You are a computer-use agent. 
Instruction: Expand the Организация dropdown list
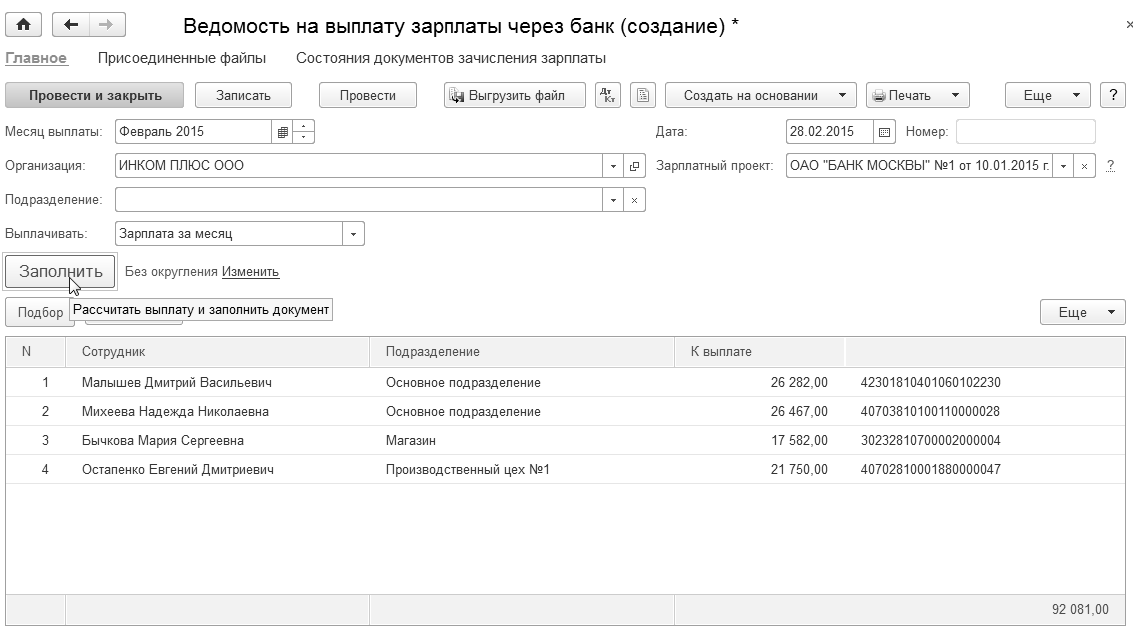pyautogui.click(x=613, y=166)
